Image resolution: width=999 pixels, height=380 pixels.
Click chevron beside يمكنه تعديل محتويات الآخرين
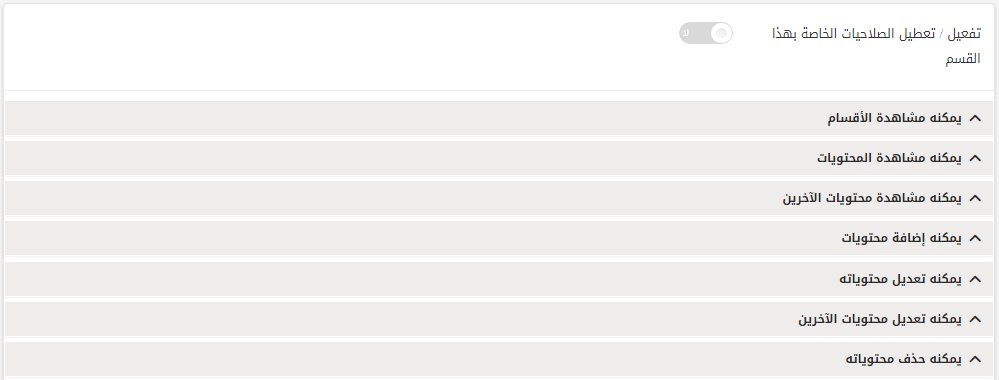point(975,319)
